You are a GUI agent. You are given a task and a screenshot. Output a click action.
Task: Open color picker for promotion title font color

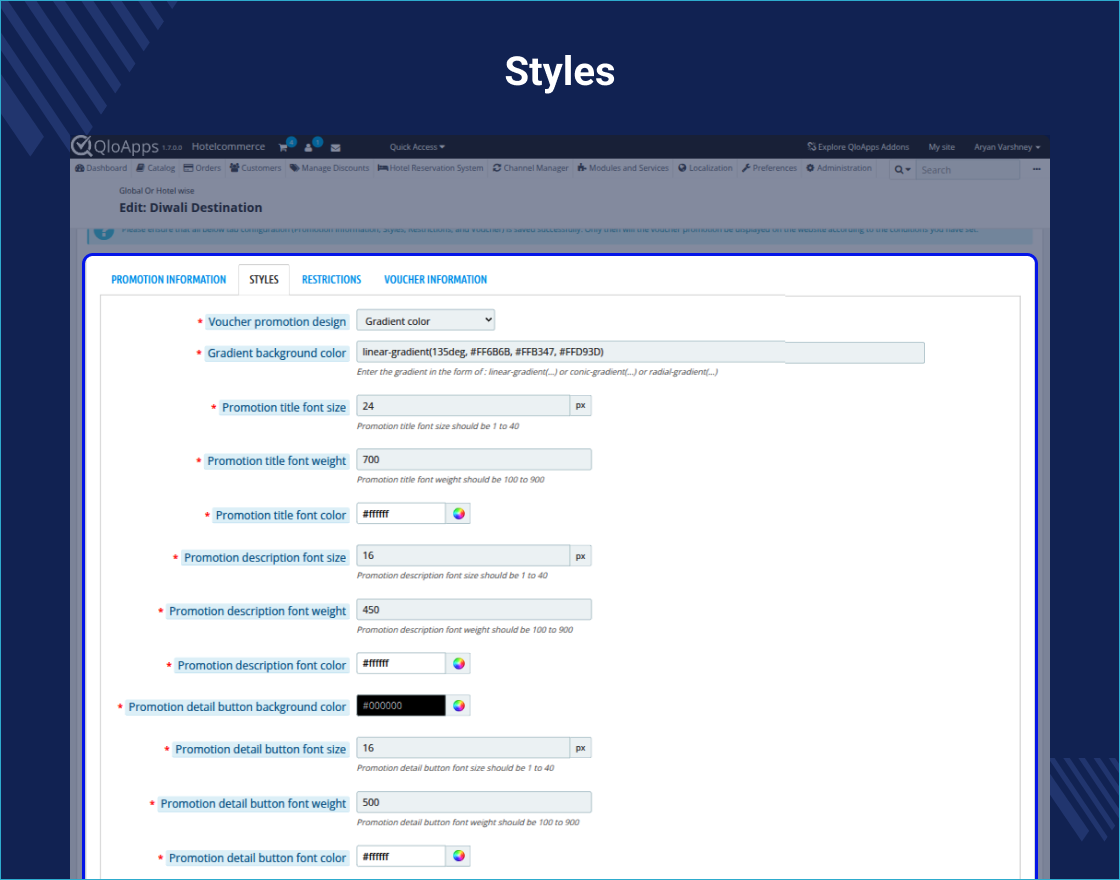pos(459,514)
